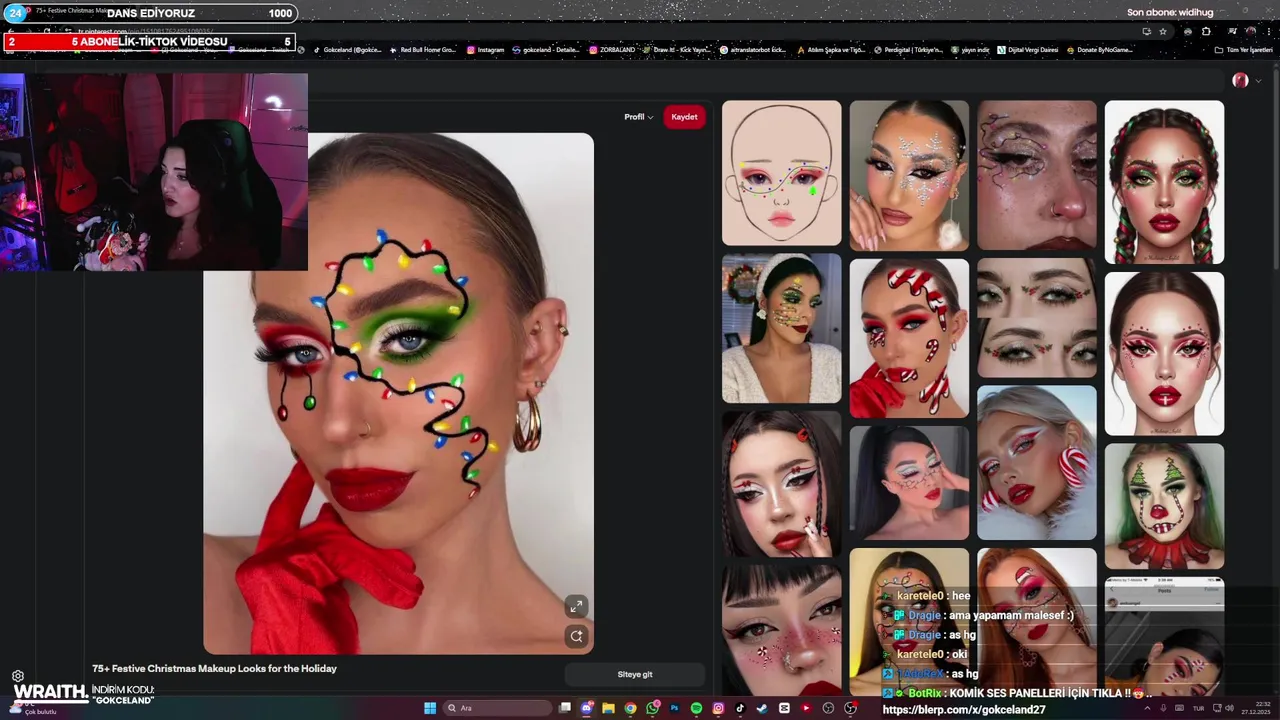Open Spotify from the taskbar

(696, 708)
